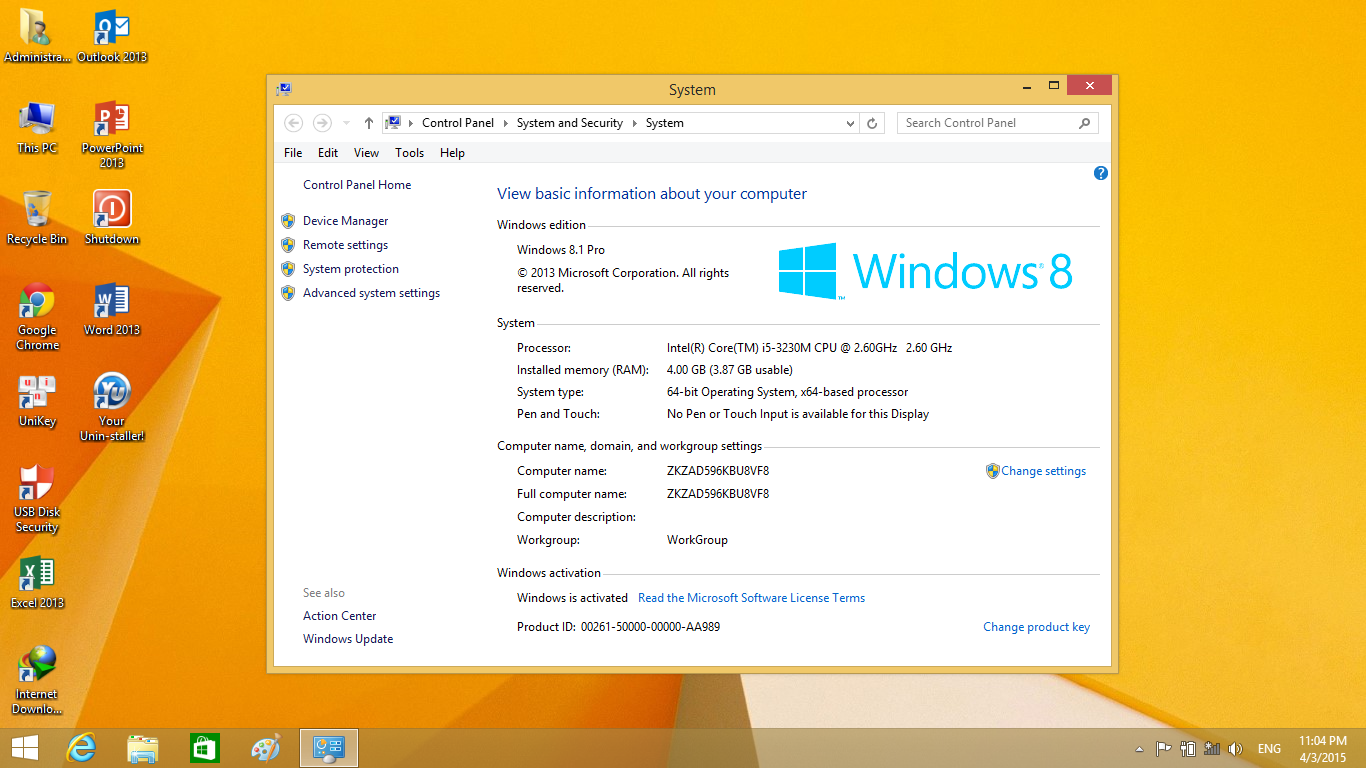Click the System window title bar icon

(x=284, y=89)
